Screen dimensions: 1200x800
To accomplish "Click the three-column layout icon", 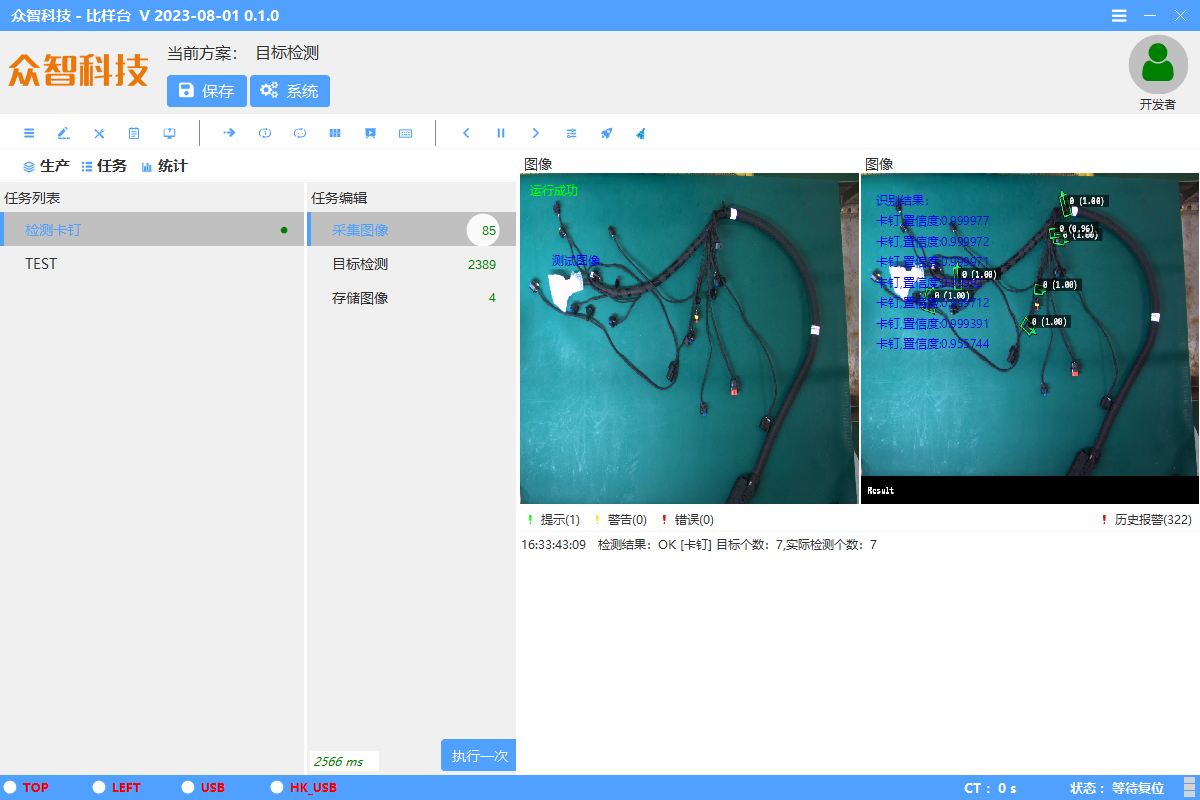I will [x=335, y=133].
